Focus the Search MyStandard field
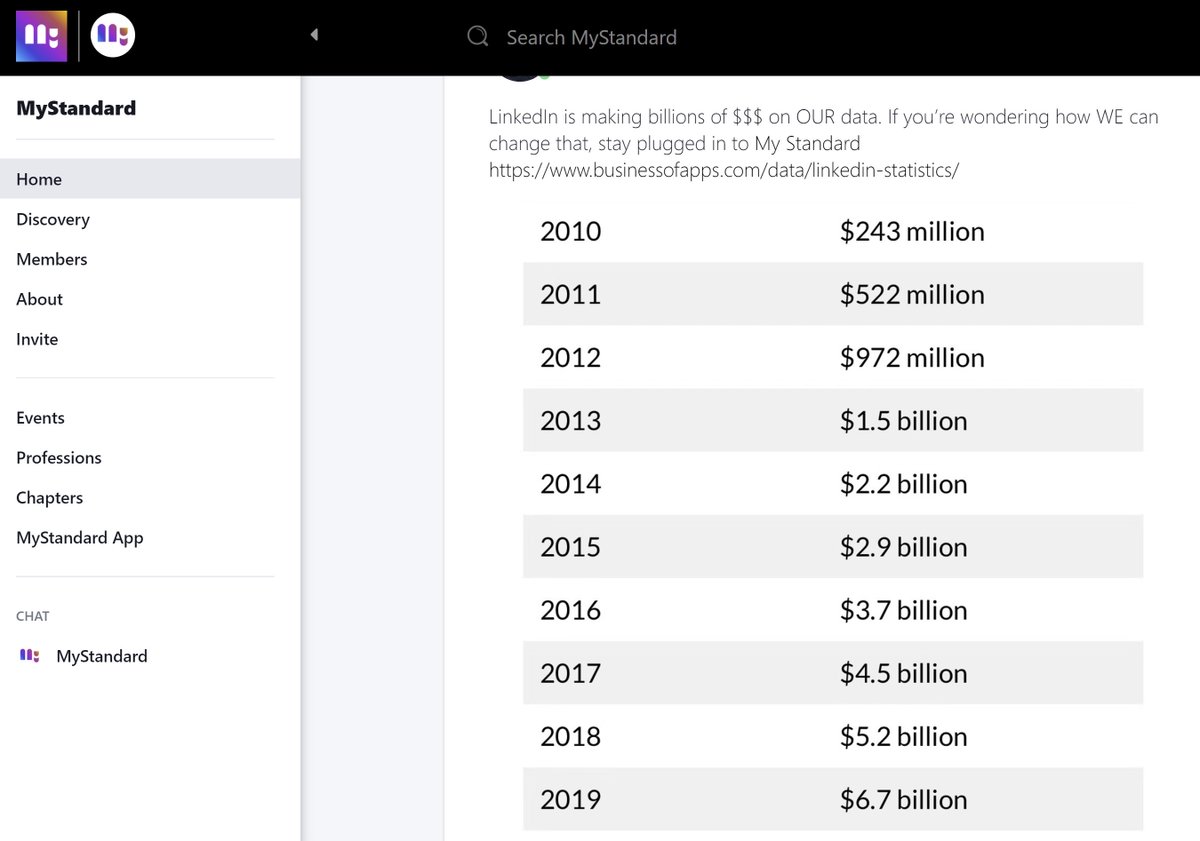This screenshot has width=1200, height=841. [592, 37]
